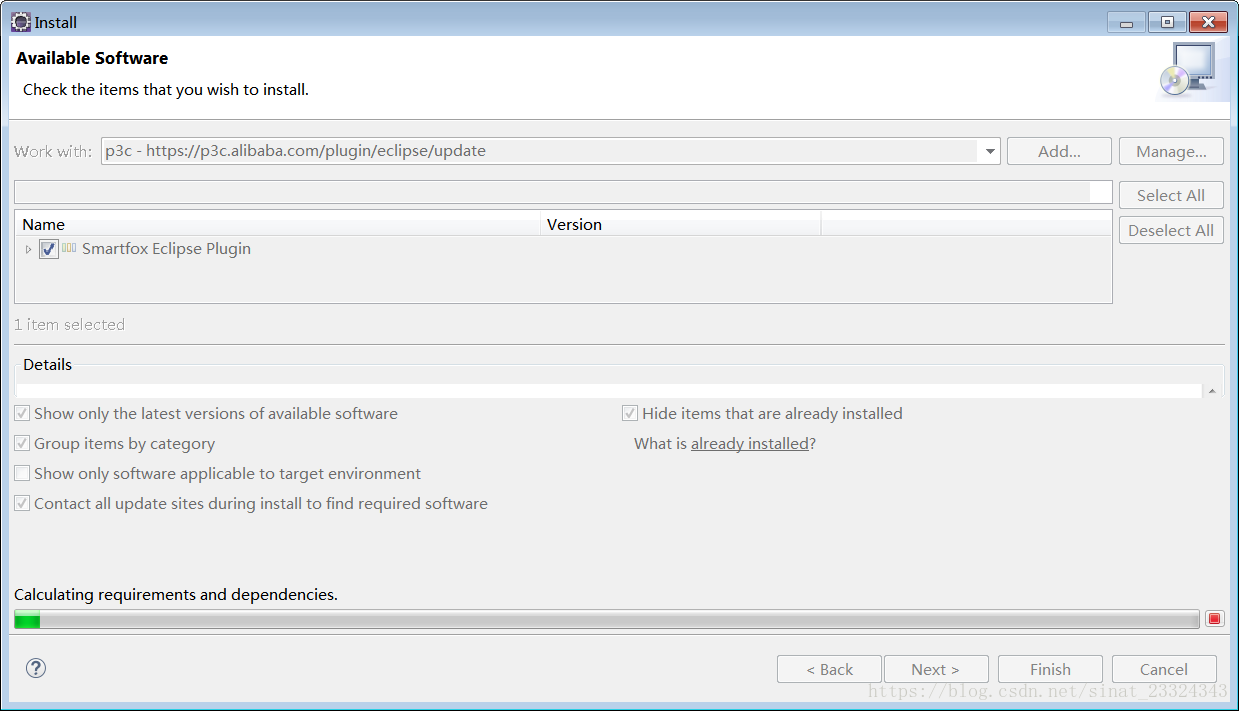
Task: Click the Smartfox Eclipse Plugin category icon
Action: click(x=69, y=248)
